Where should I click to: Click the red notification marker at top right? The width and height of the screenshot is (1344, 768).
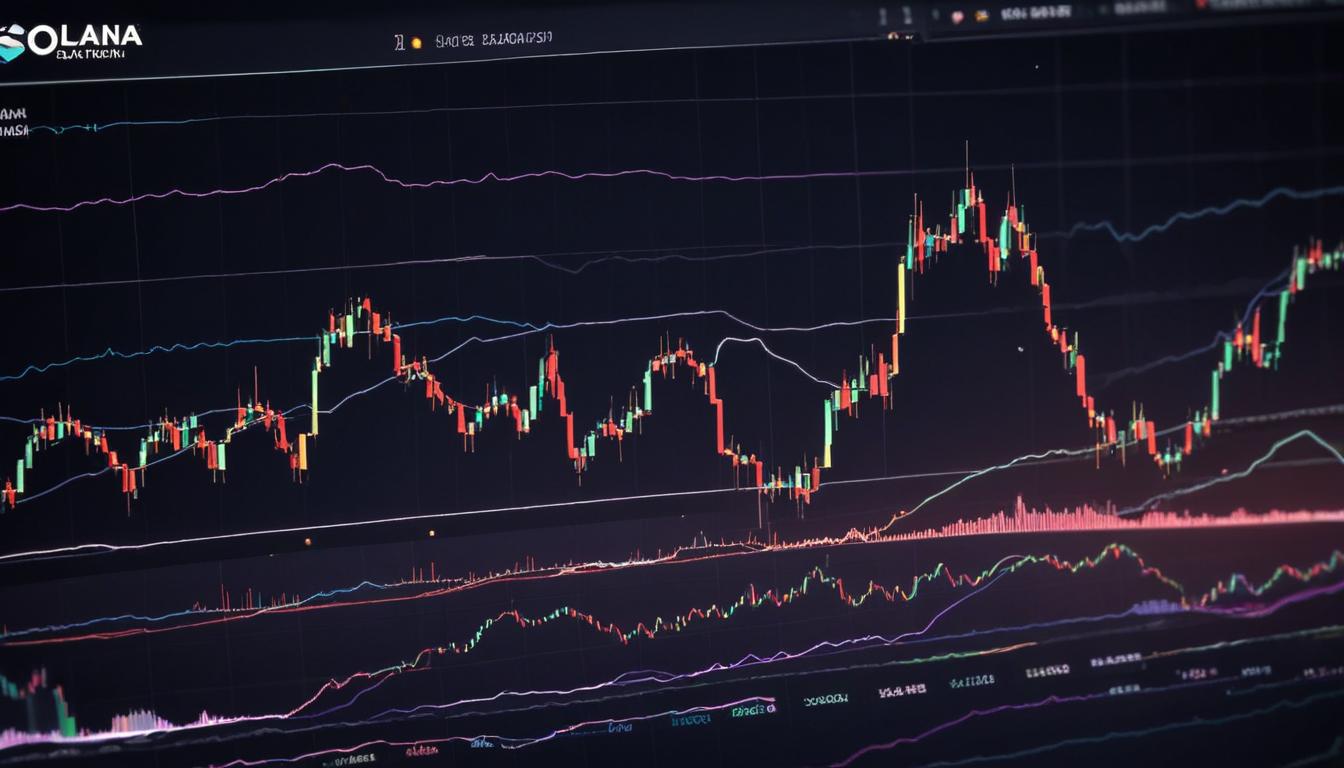tap(1200, 6)
